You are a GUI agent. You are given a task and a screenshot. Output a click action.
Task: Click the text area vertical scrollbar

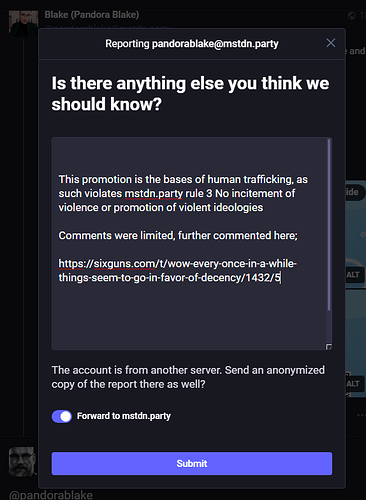pyautogui.click(x=329, y=225)
